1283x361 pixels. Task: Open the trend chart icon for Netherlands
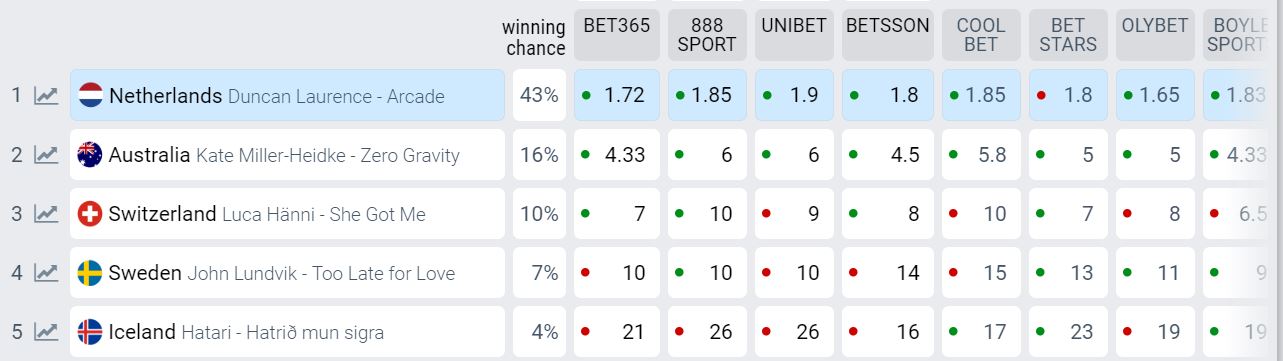pyautogui.click(x=46, y=96)
